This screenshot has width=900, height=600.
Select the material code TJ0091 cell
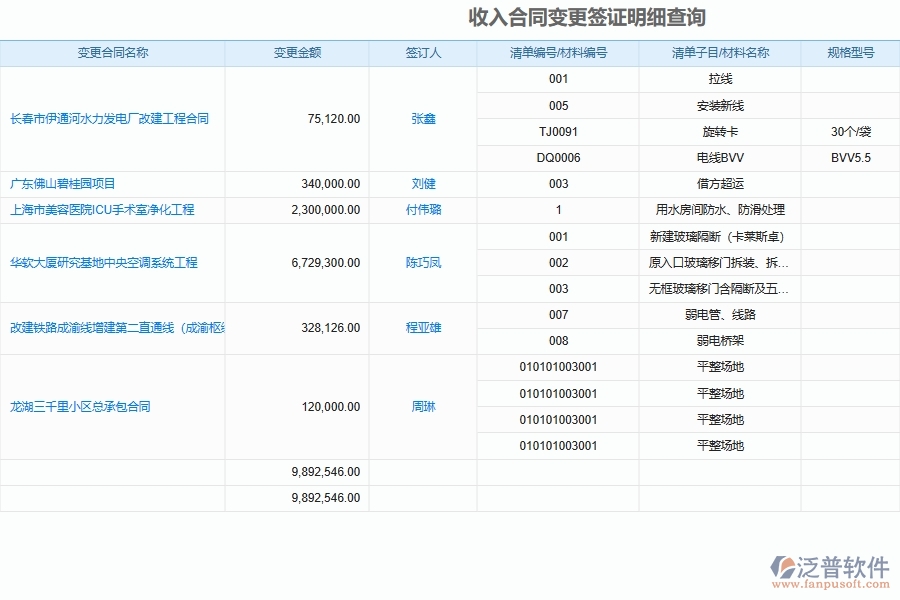(x=558, y=131)
